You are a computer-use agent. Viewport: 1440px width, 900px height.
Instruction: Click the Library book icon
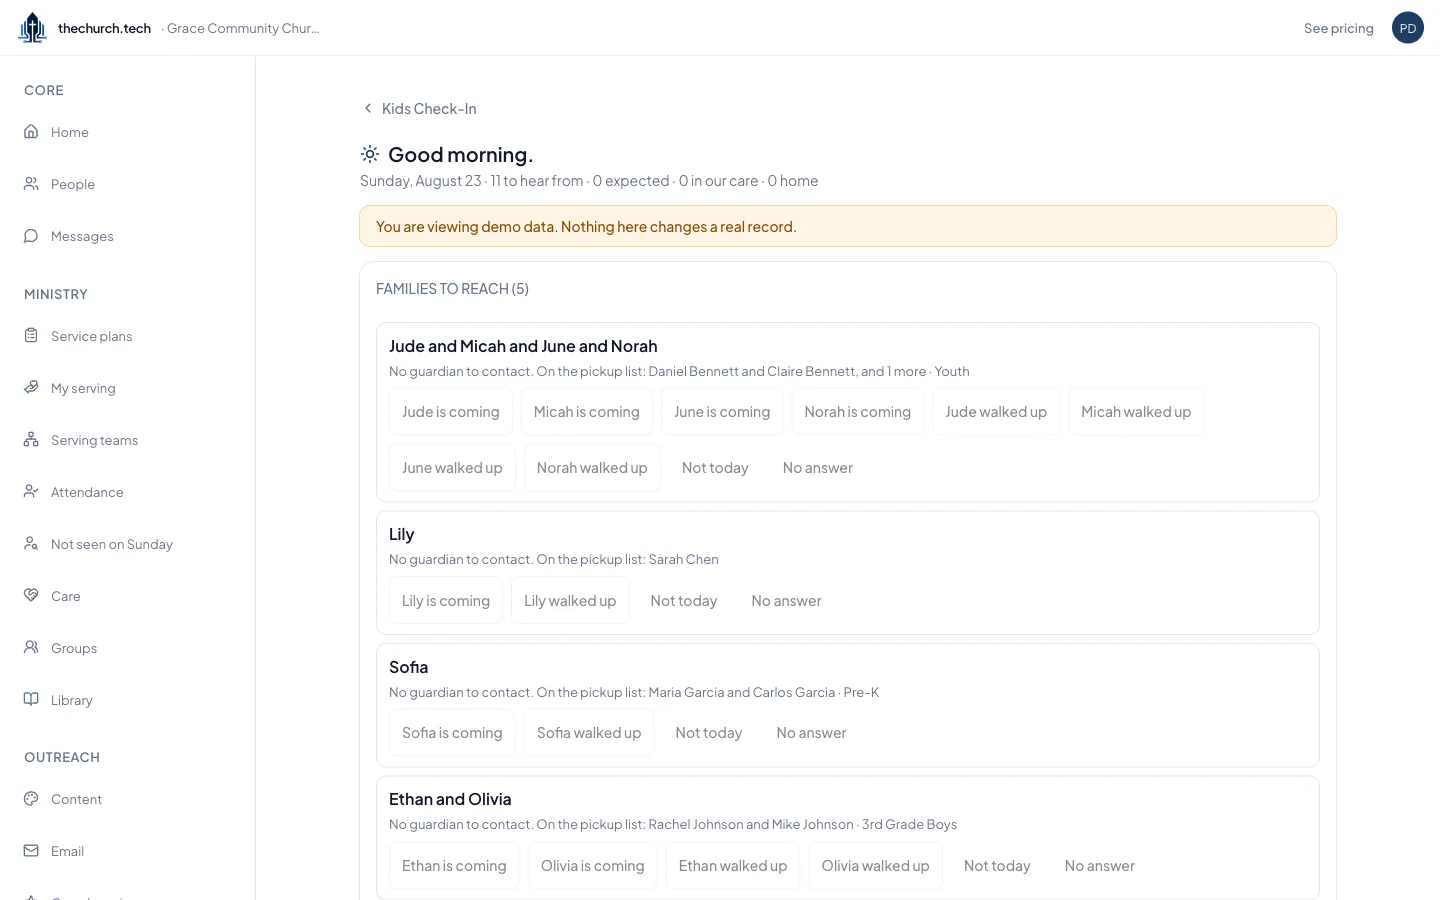[31, 699]
